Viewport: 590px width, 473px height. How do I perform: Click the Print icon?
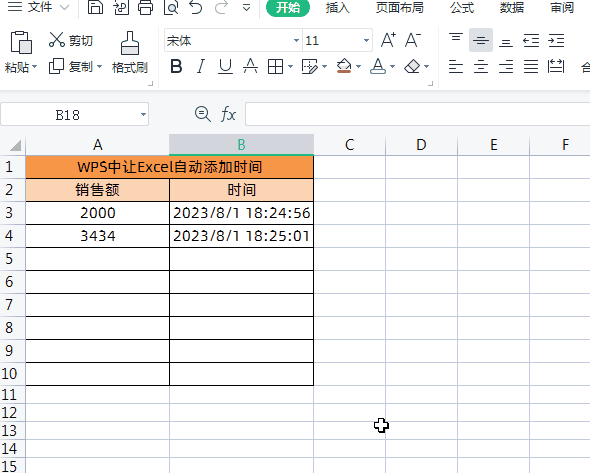point(145,7)
